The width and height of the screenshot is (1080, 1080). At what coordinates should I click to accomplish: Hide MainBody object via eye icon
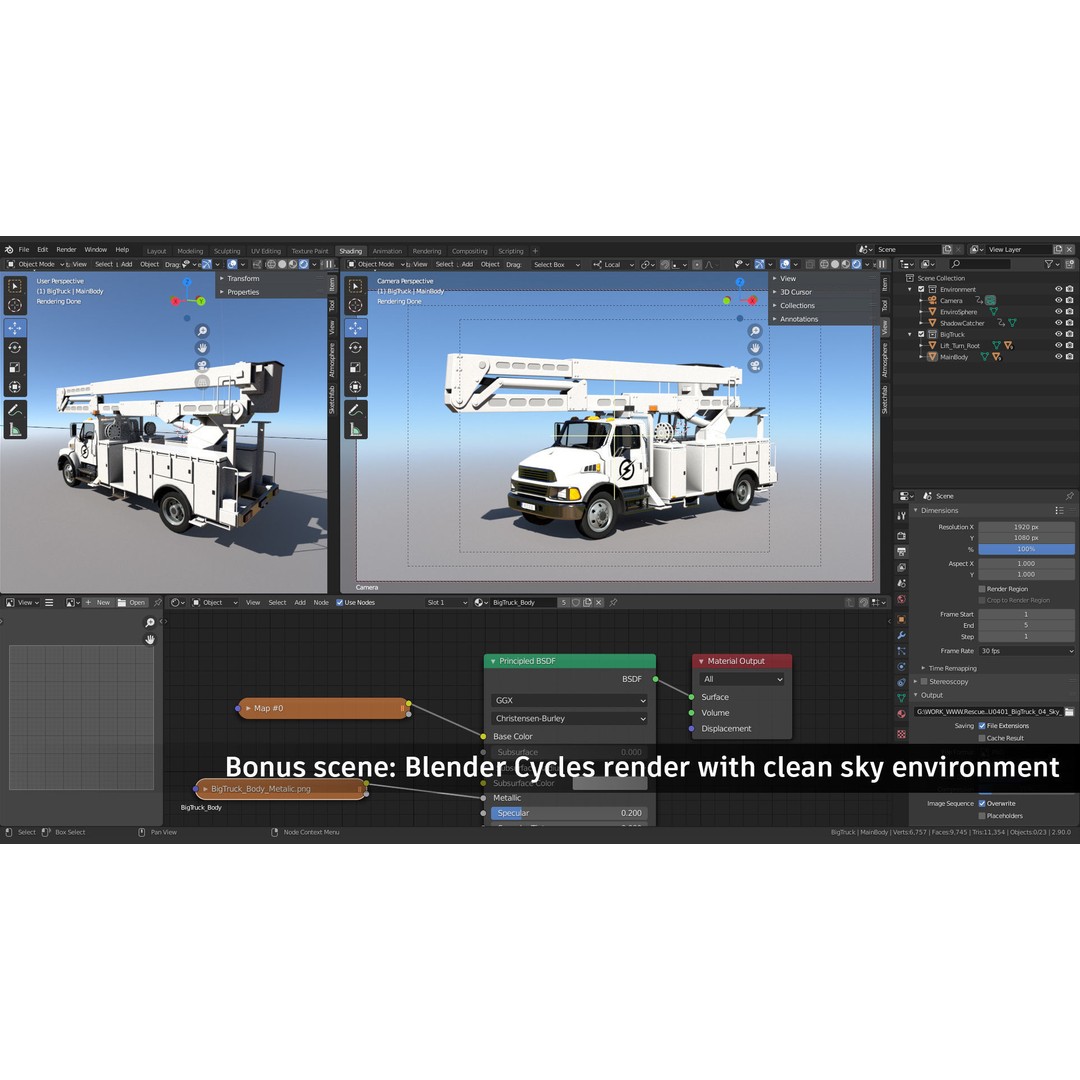pyautogui.click(x=1058, y=357)
